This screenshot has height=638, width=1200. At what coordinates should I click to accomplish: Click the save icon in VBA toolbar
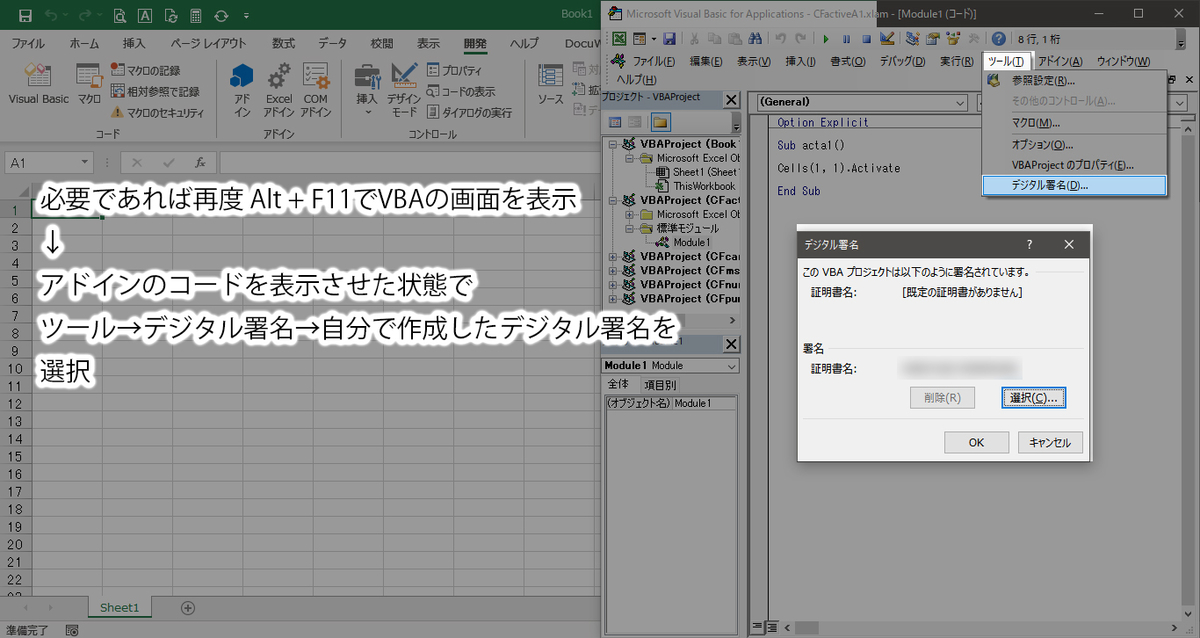669,38
